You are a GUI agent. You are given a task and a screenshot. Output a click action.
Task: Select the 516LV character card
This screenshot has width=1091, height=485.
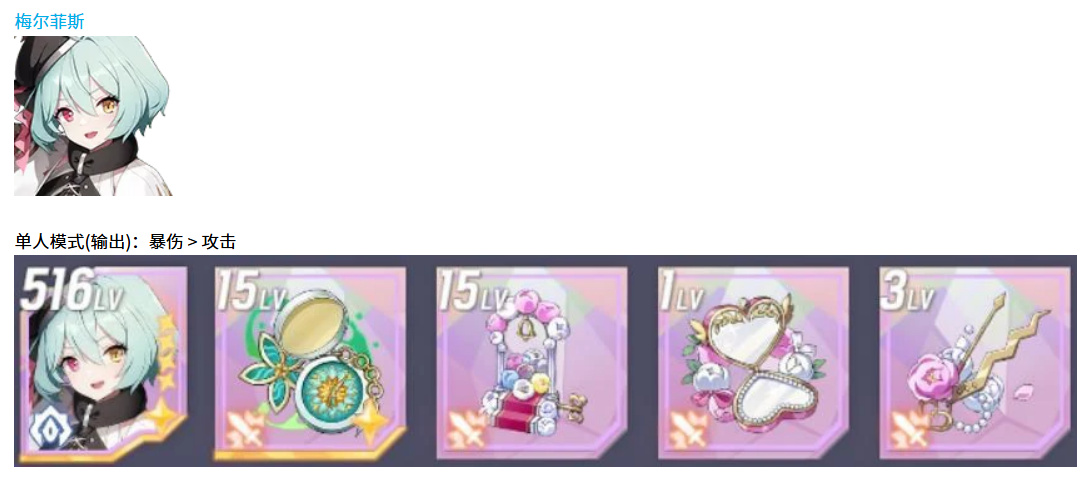point(104,364)
